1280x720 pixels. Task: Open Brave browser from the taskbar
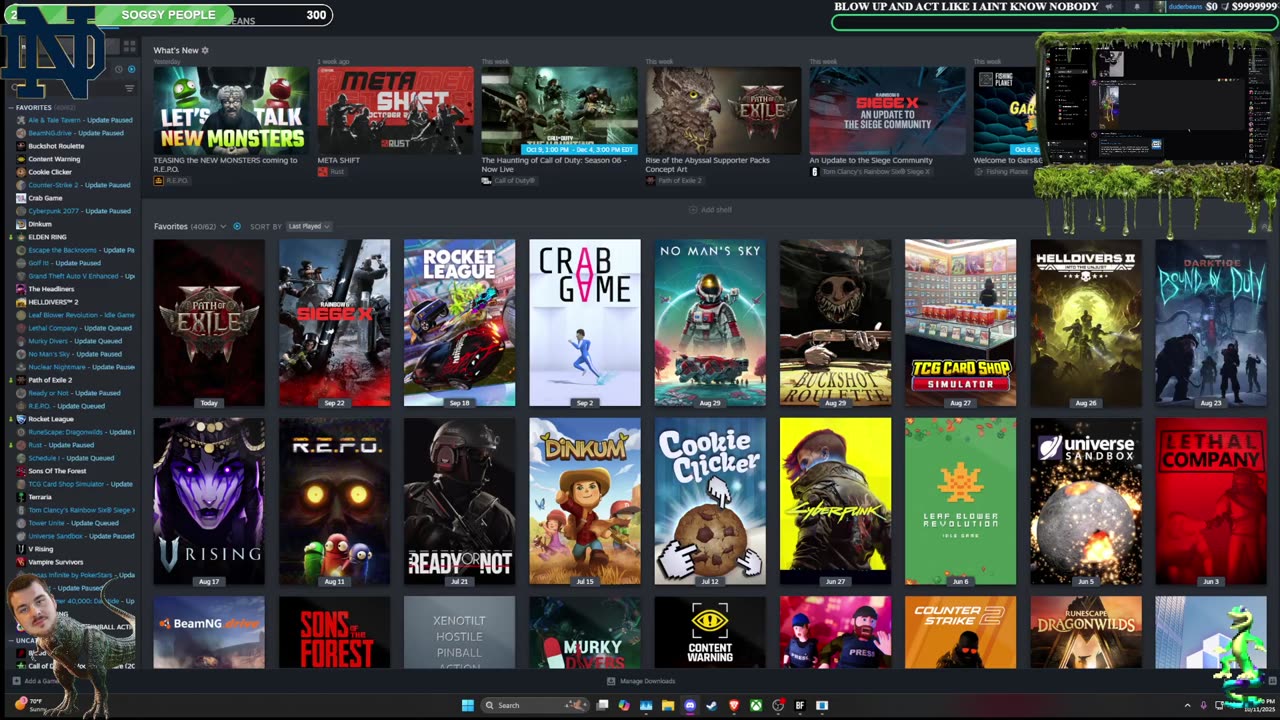tap(733, 705)
